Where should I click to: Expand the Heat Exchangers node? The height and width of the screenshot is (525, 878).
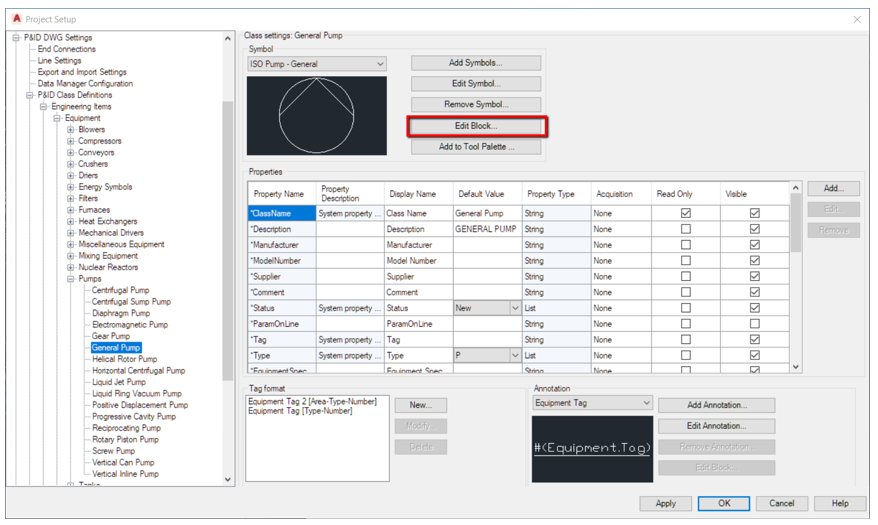[71, 221]
